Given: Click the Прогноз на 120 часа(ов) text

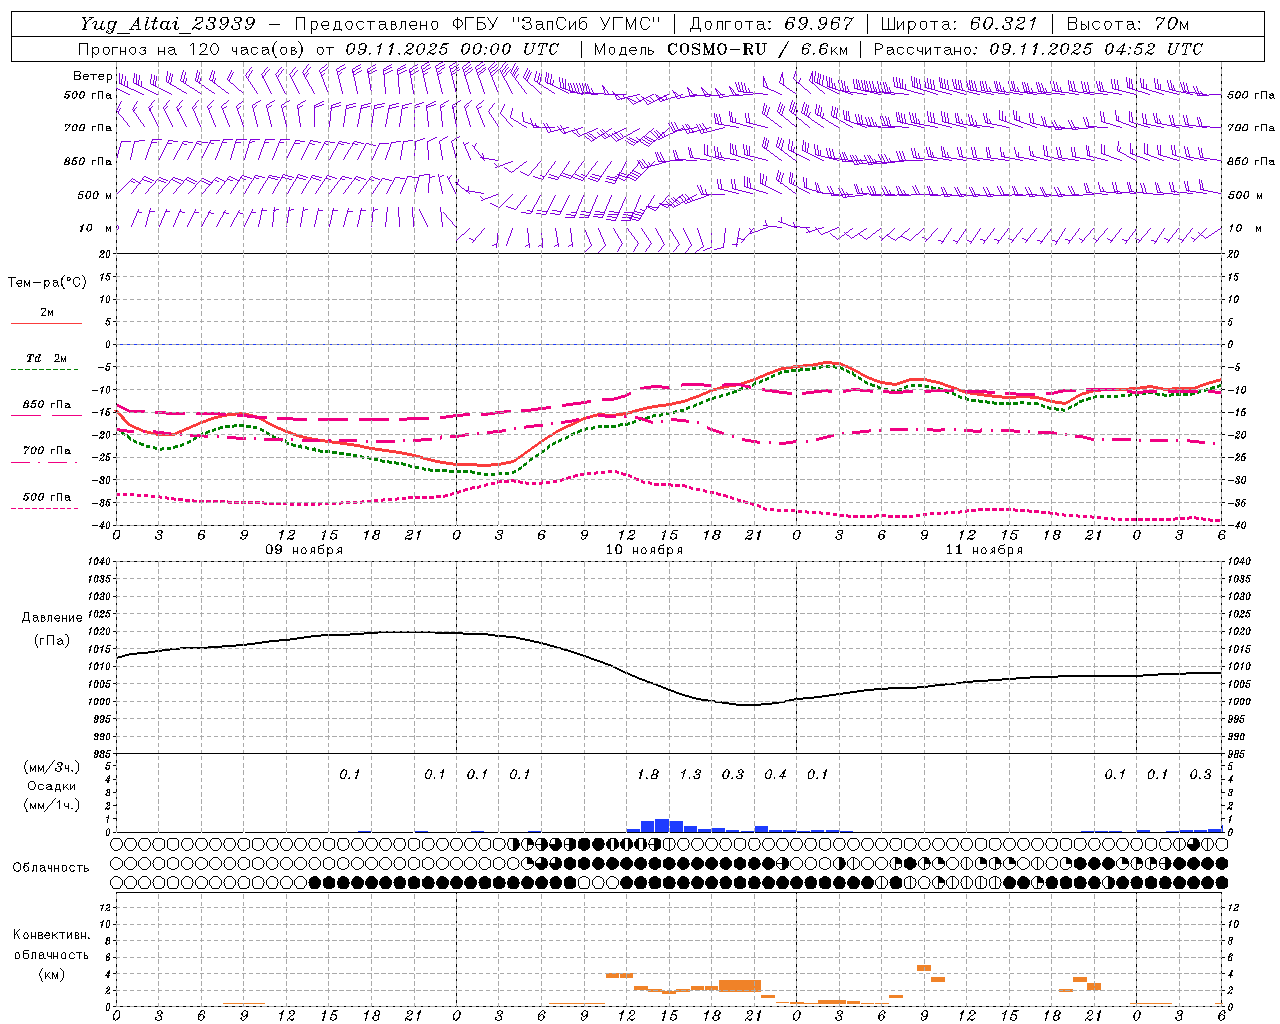Looking at the screenshot, I should tap(192, 49).
